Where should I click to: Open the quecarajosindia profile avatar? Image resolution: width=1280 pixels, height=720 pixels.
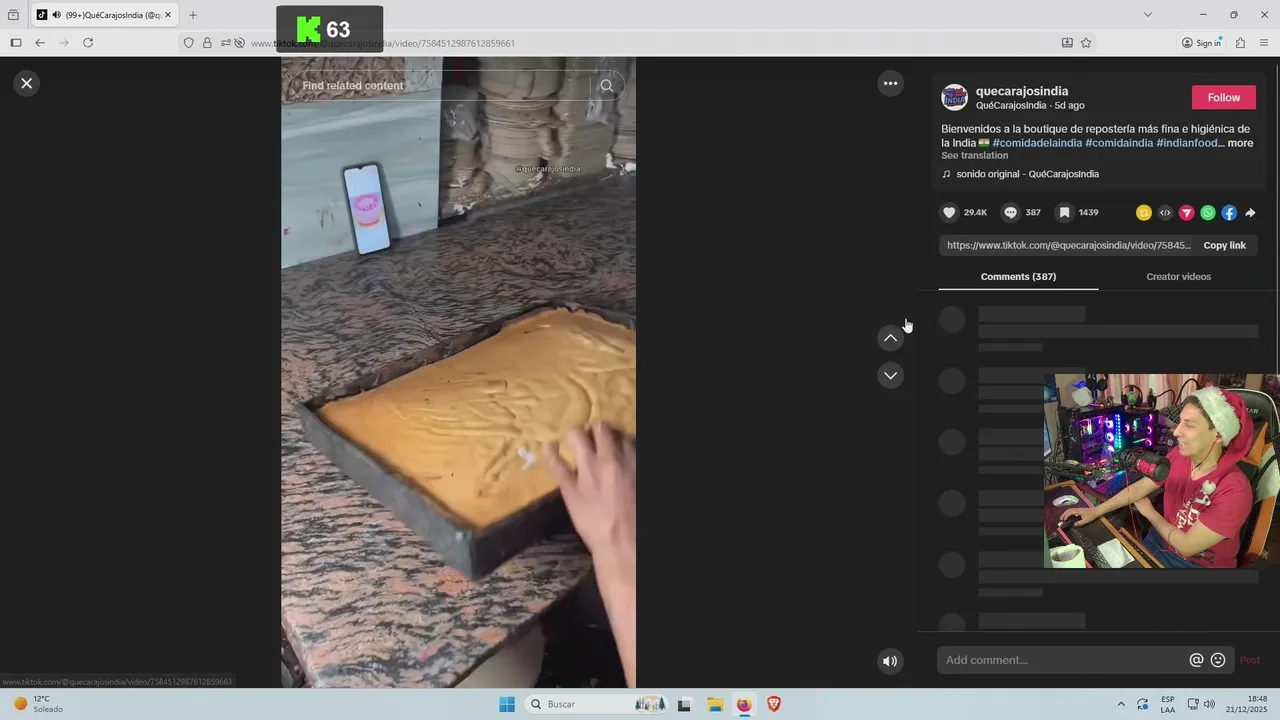click(x=954, y=98)
